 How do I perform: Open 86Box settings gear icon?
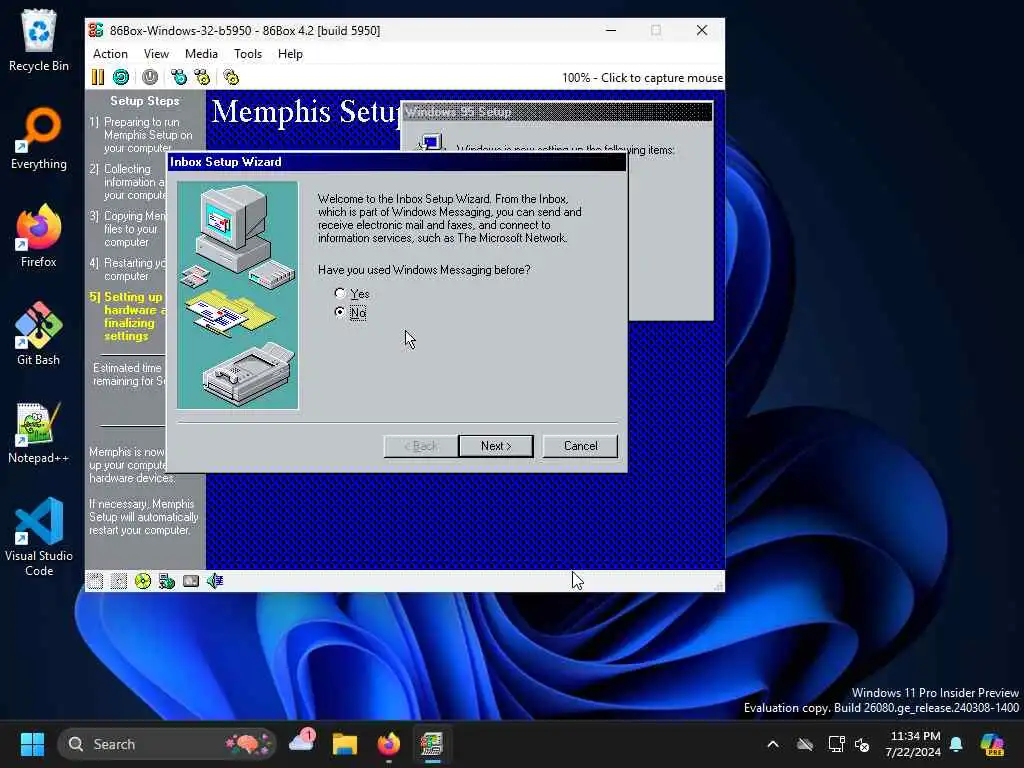tap(231, 77)
